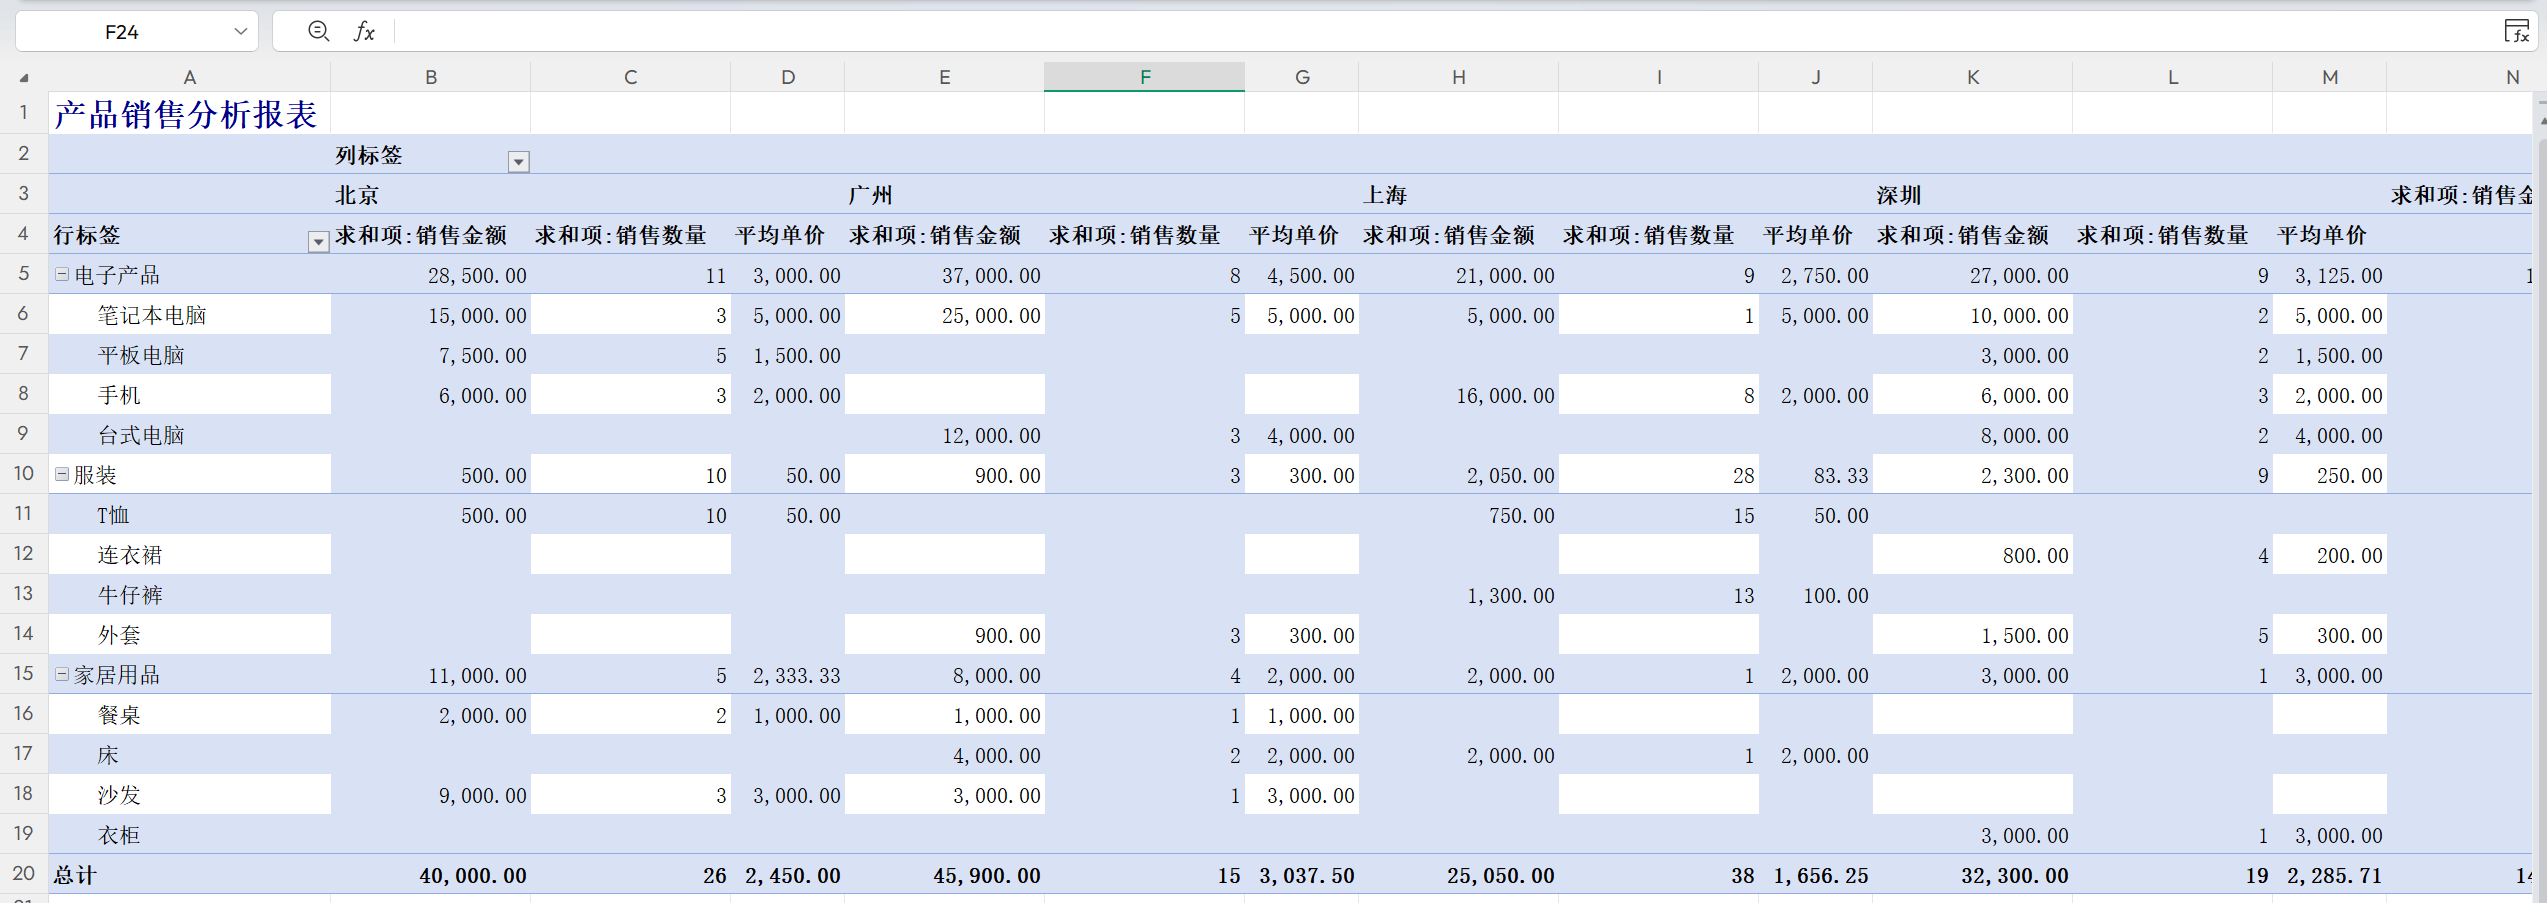
Task: Click the cell with value 83.33
Action: [x=1815, y=475]
